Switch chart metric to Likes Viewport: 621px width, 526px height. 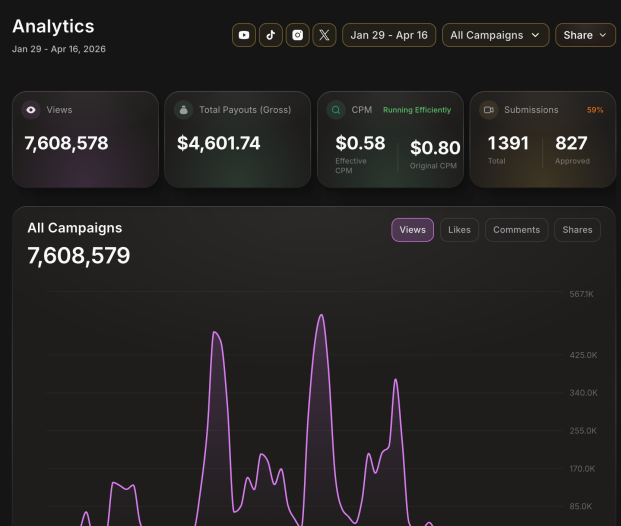click(x=459, y=230)
